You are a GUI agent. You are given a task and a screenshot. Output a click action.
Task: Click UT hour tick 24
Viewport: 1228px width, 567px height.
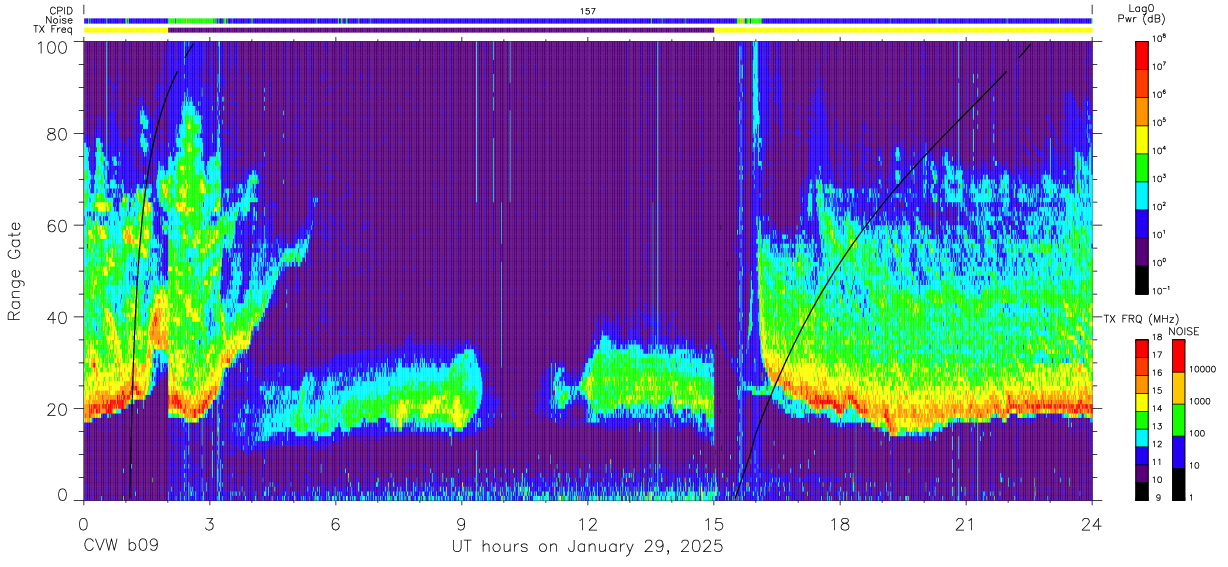point(1092,524)
